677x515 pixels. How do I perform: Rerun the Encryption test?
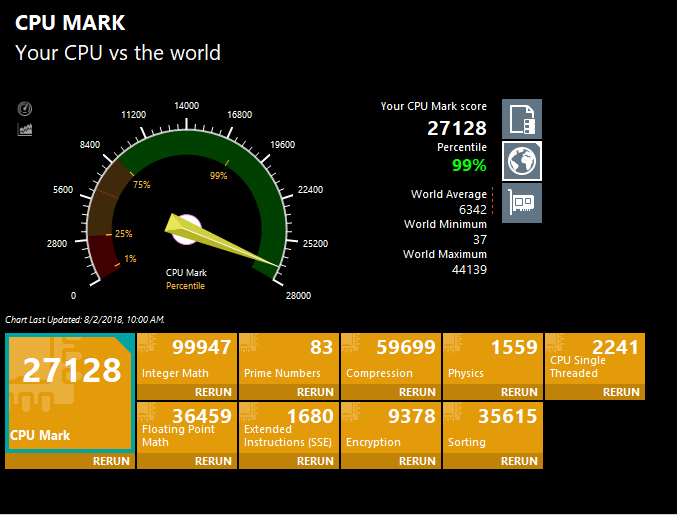(x=417, y=461)
